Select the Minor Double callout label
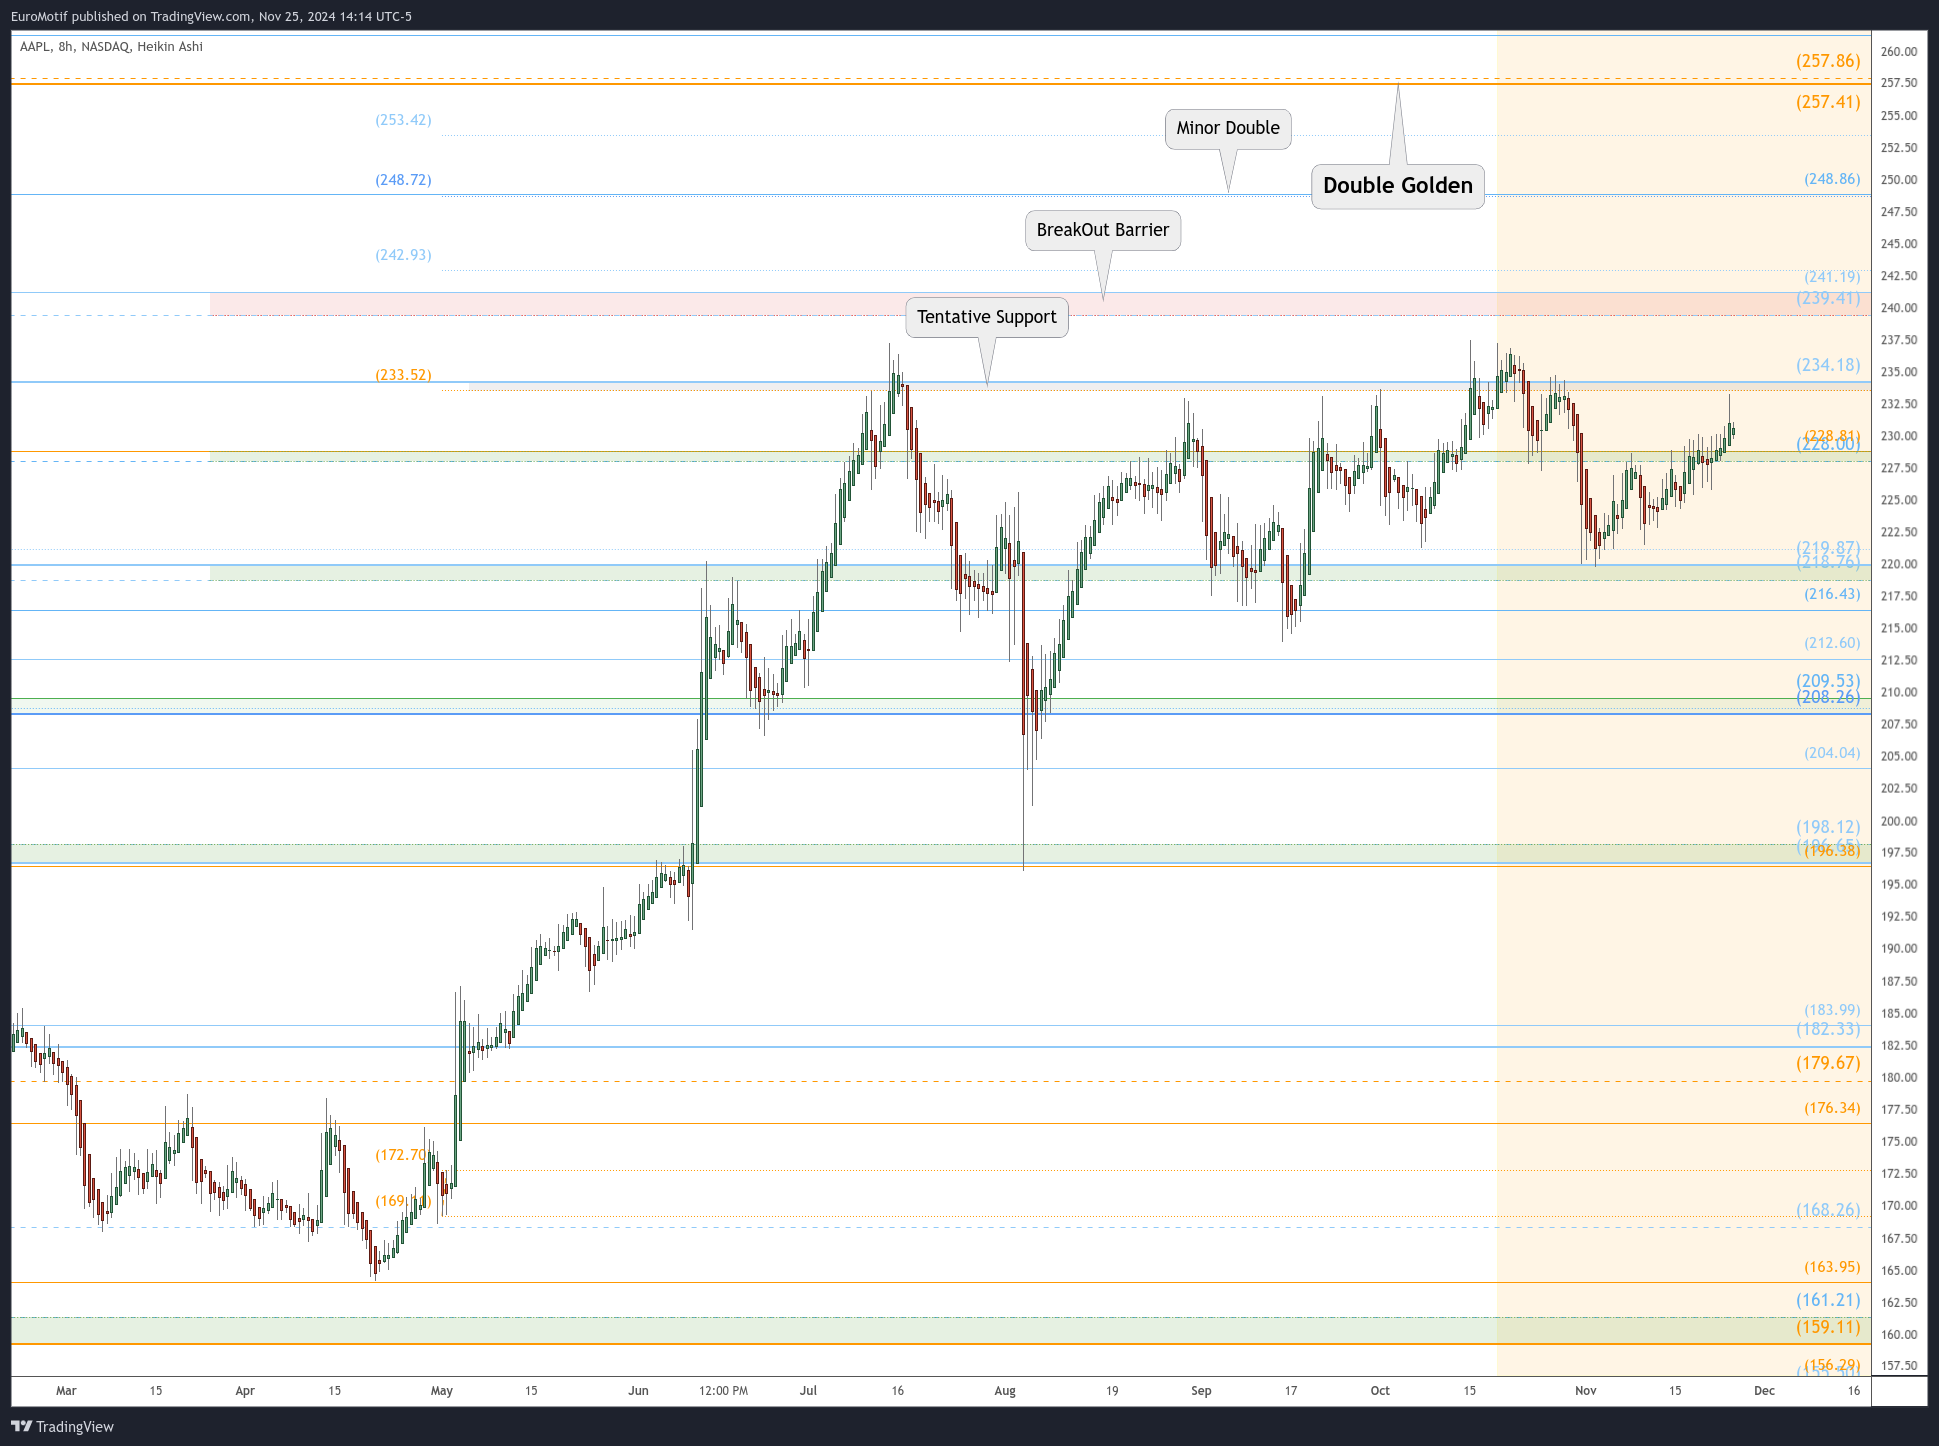This screenshot has height=1446, width=1939. click(x=1228, y=129)
